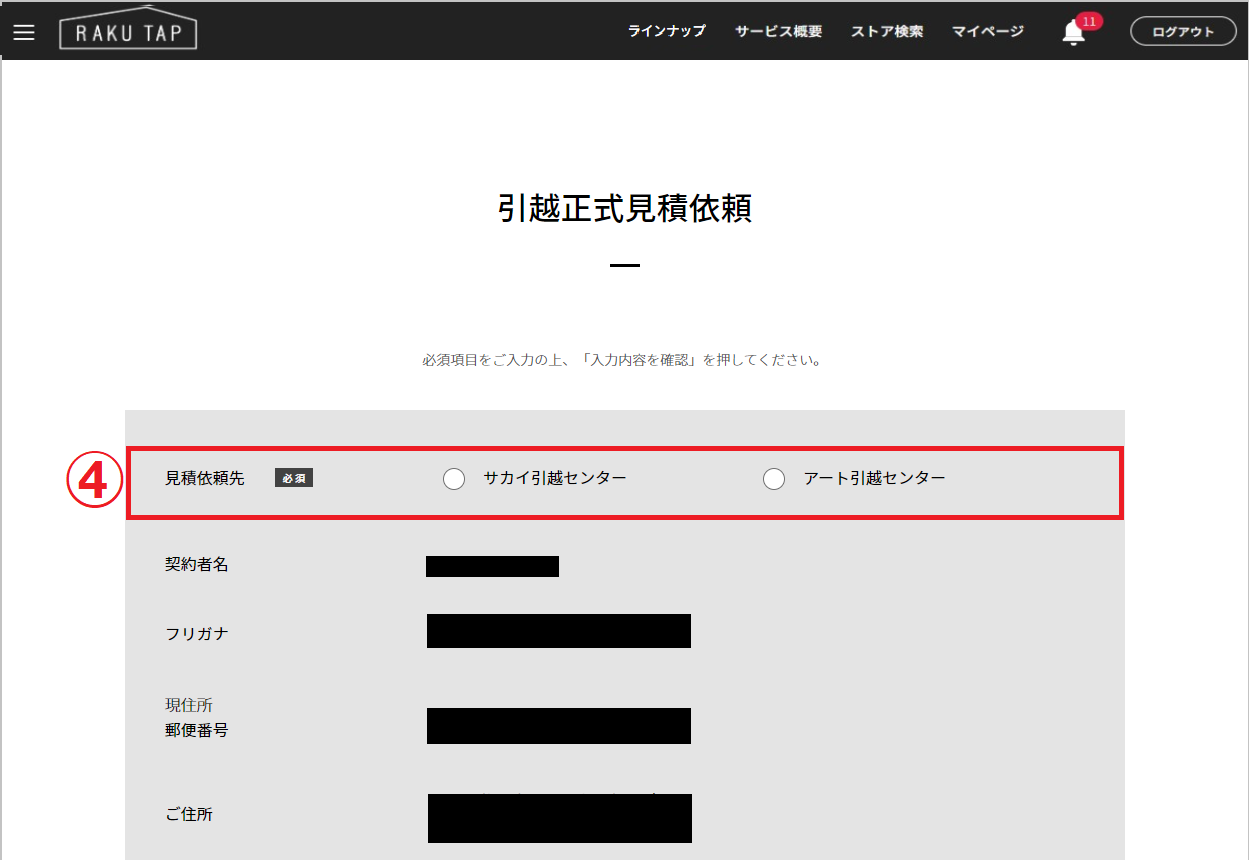Click the フリガナ label
Viewport: 1249px width, 860px height.
point(197,633)
